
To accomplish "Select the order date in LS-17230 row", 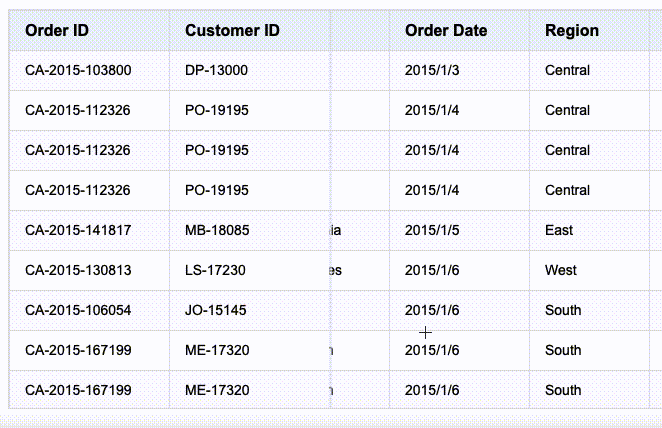I will coord(432,270).
